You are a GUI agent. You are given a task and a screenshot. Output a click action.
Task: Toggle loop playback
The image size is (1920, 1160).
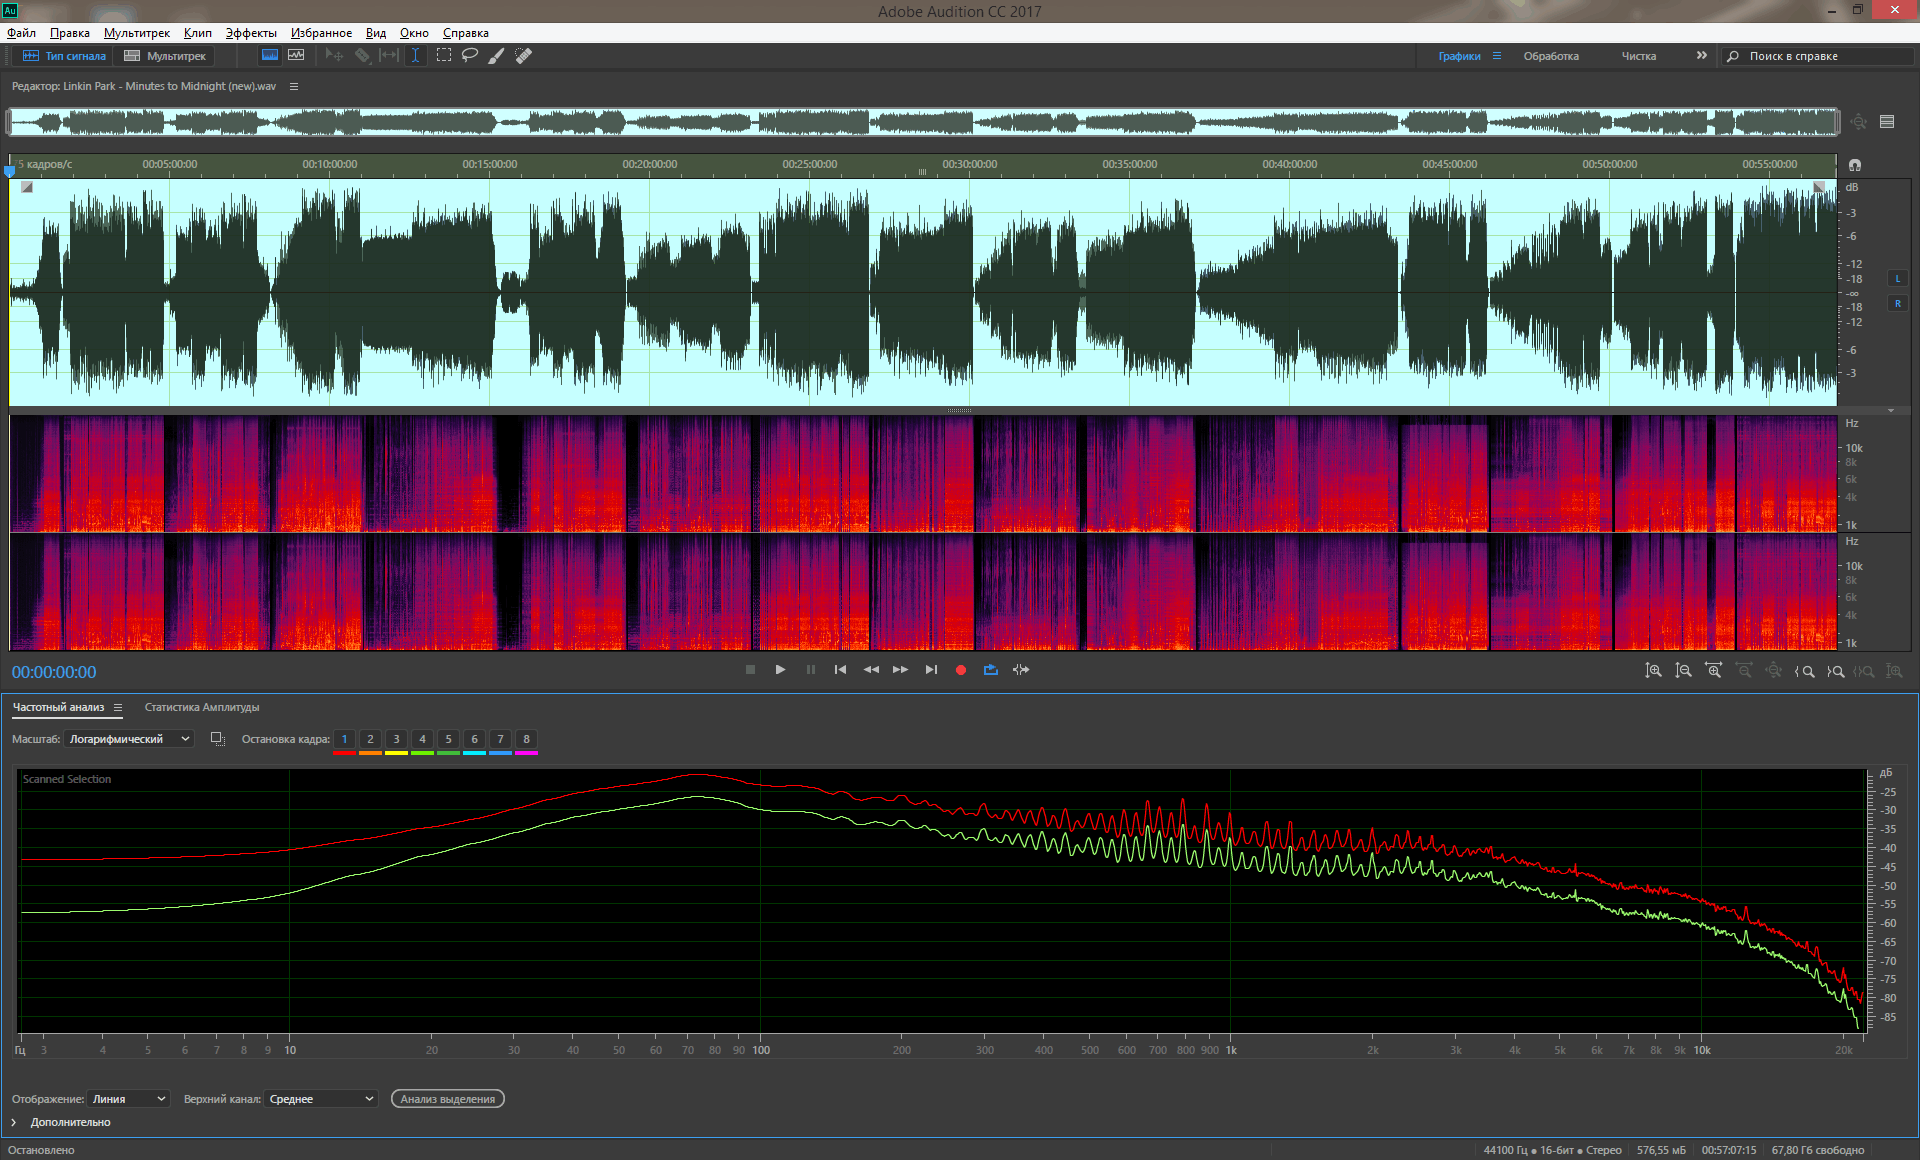tap(990, 670)
